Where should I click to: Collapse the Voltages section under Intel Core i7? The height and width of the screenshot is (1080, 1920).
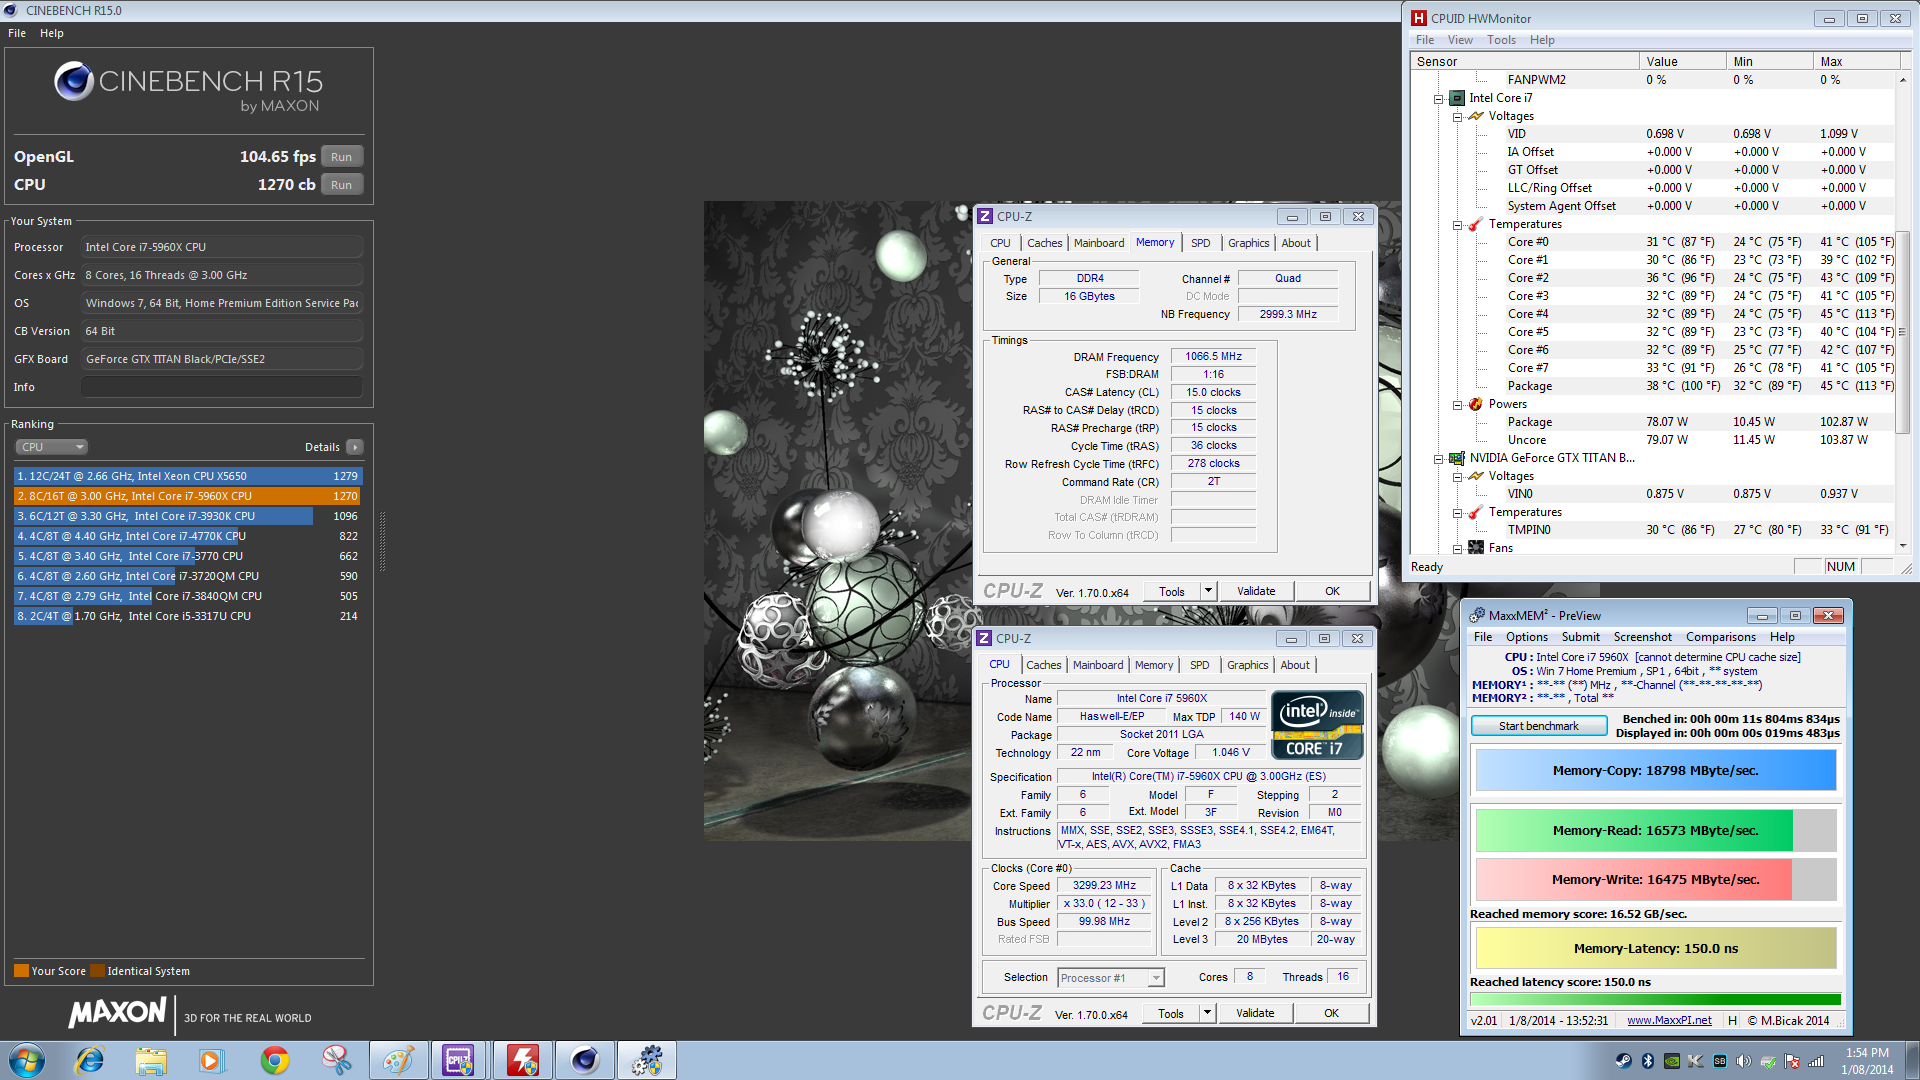point(1457,116)
